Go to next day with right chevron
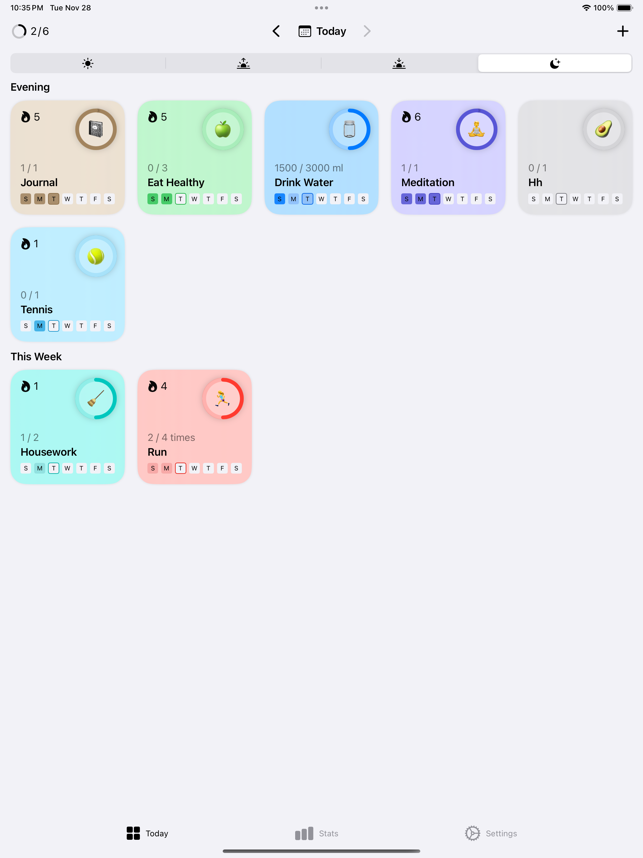This screenshot has width=643, height=858. click(367, 31)
